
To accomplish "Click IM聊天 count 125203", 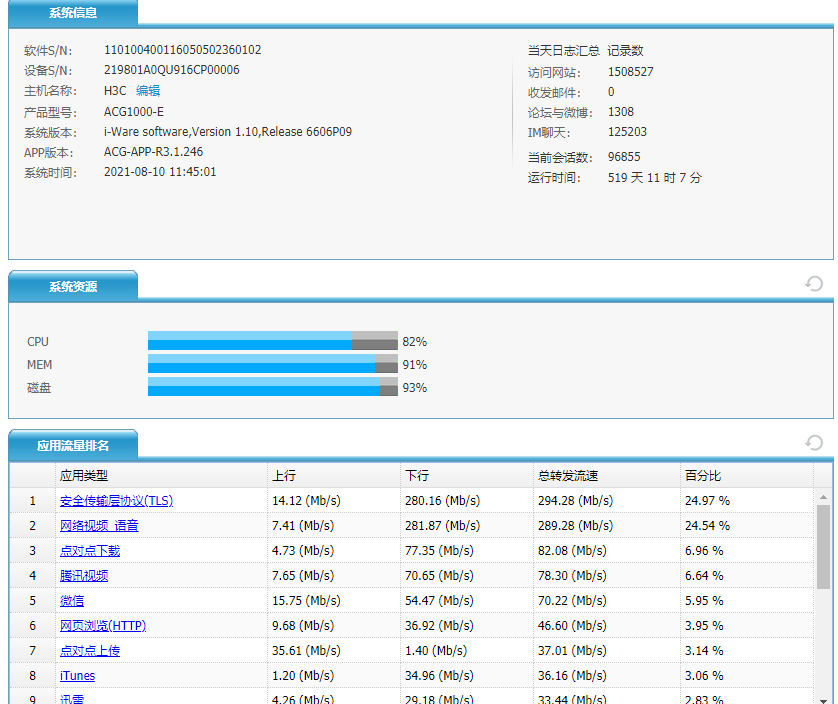I will [x=627, y=132].
